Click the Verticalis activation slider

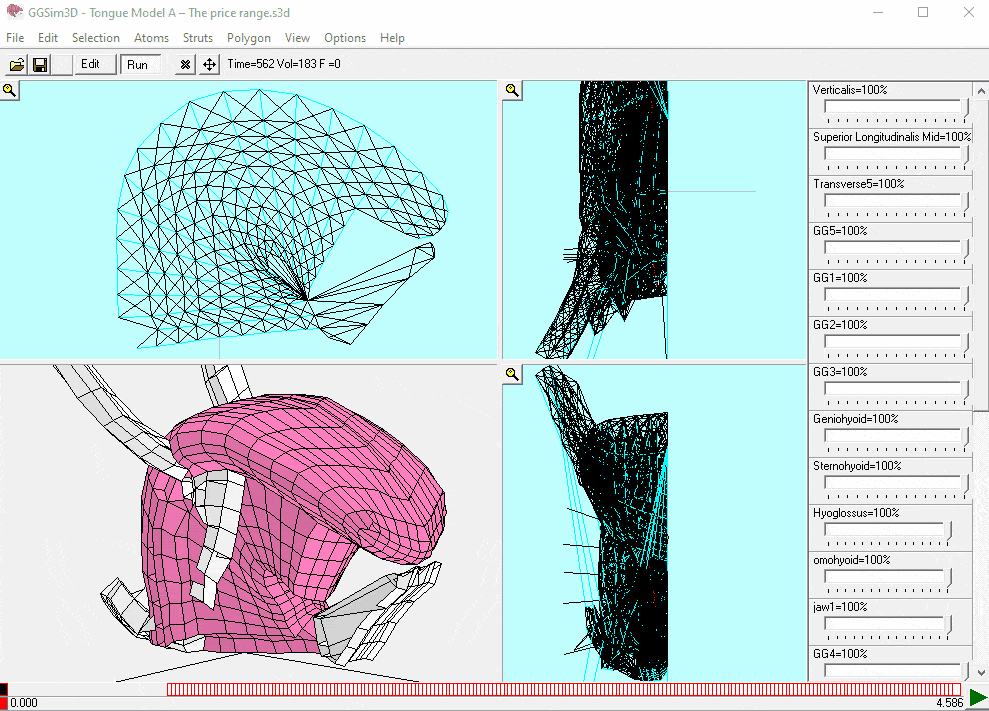click(895, 107)
